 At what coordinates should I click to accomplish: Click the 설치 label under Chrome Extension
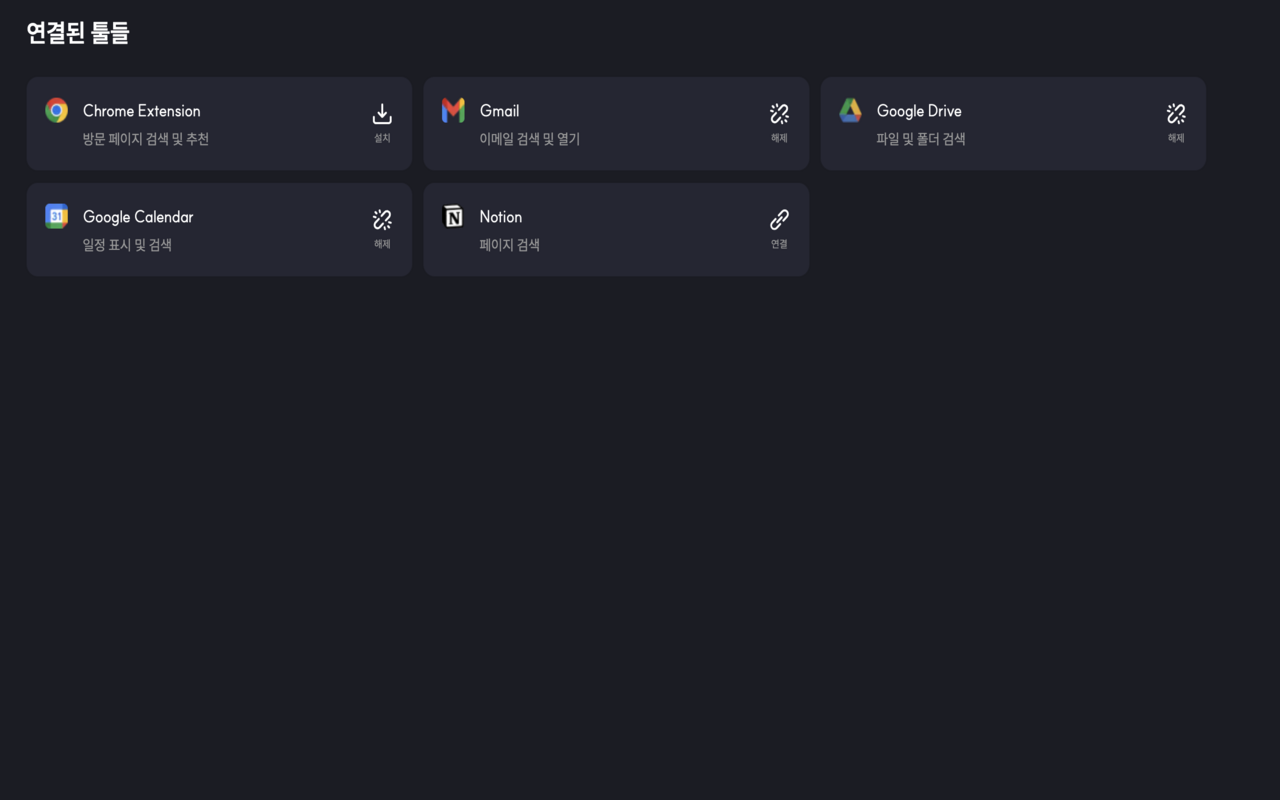(382, 138)
